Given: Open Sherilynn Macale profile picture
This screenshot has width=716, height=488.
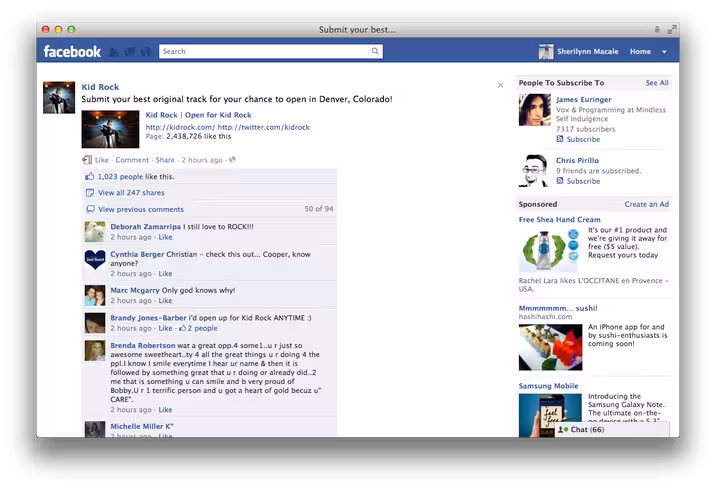Looking at the screenshot, I should coord(546,52).
